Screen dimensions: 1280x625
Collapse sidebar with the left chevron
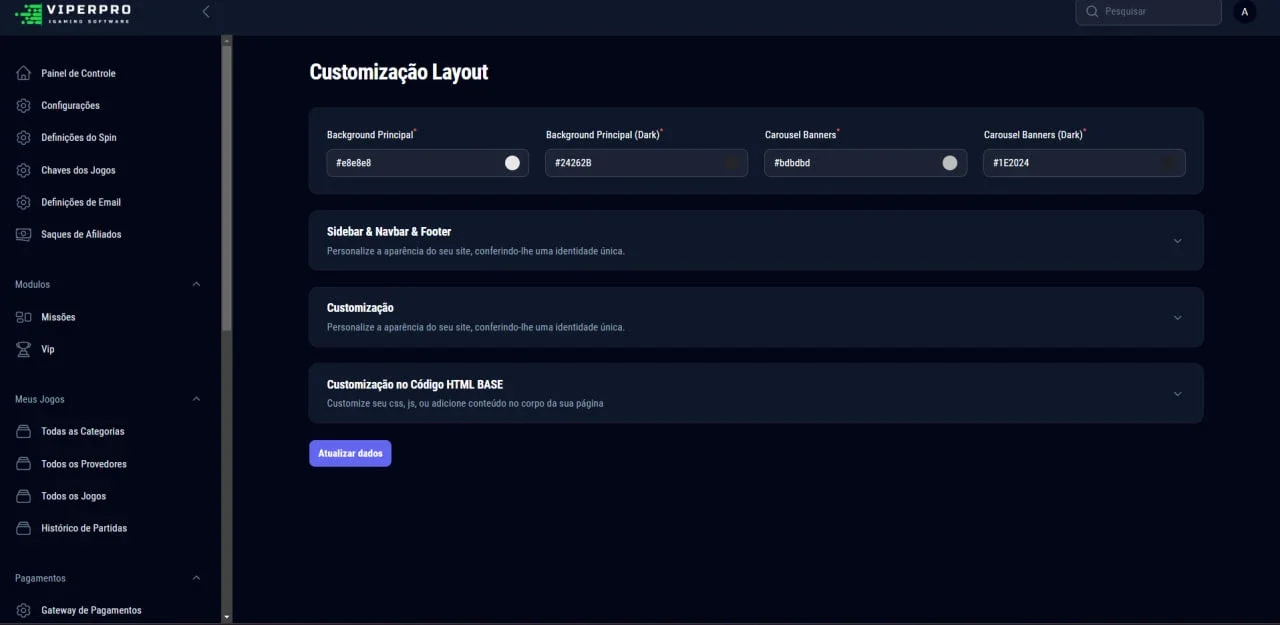206,12
